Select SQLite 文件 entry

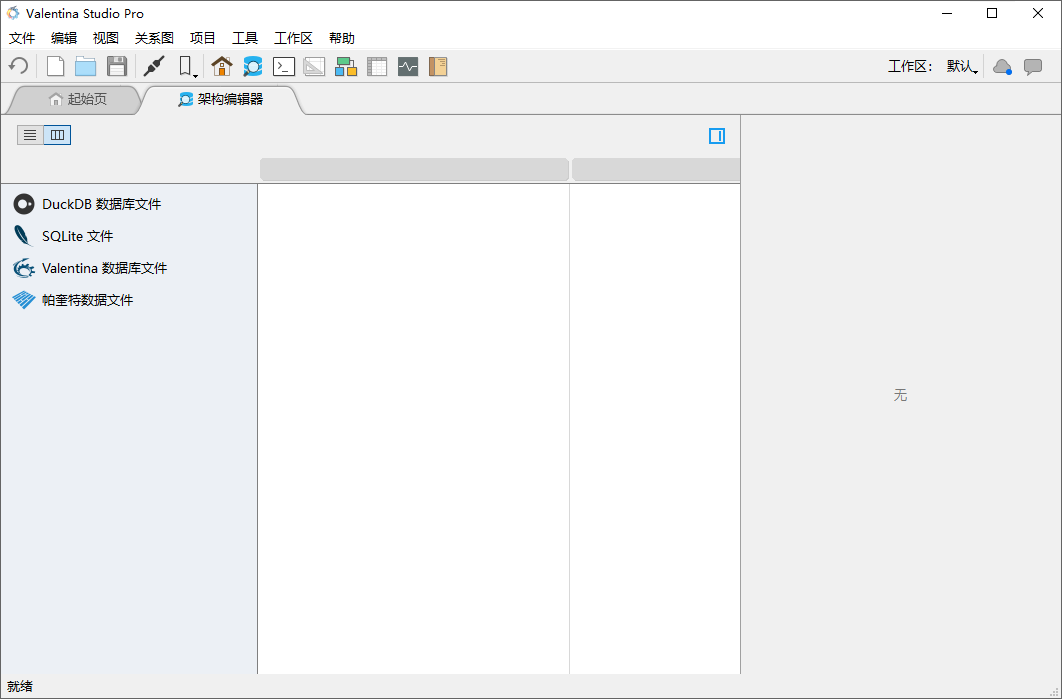pyautogui.click(x=129, y=236)
